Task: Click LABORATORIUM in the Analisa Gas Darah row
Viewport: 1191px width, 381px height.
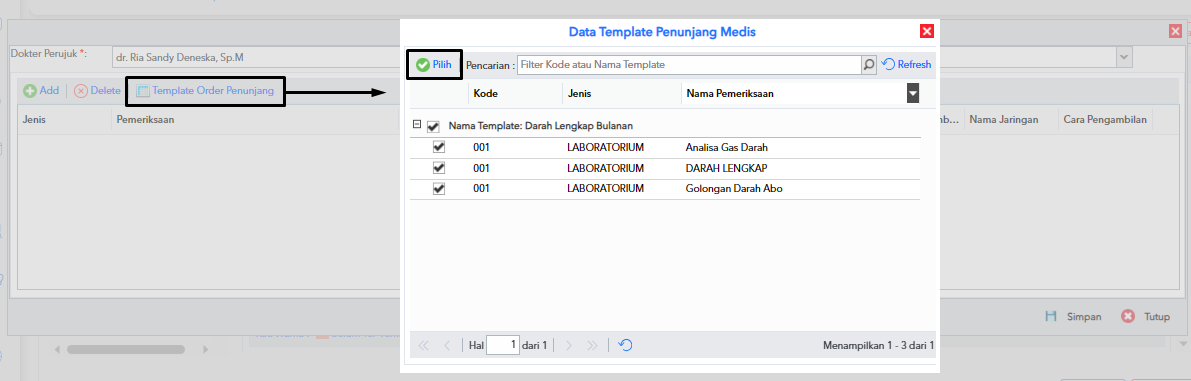Action: coord(605,147)
